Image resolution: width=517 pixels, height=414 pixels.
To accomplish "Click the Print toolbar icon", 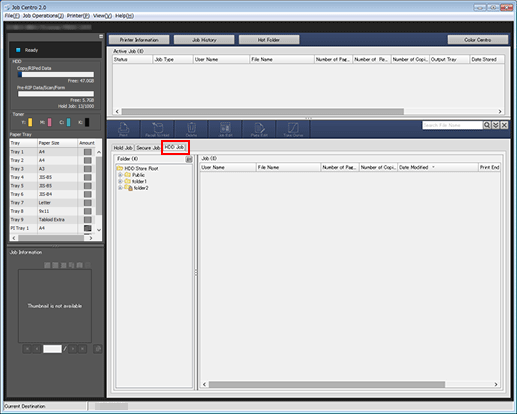I will pyautogui.click(x=124, y=129).
